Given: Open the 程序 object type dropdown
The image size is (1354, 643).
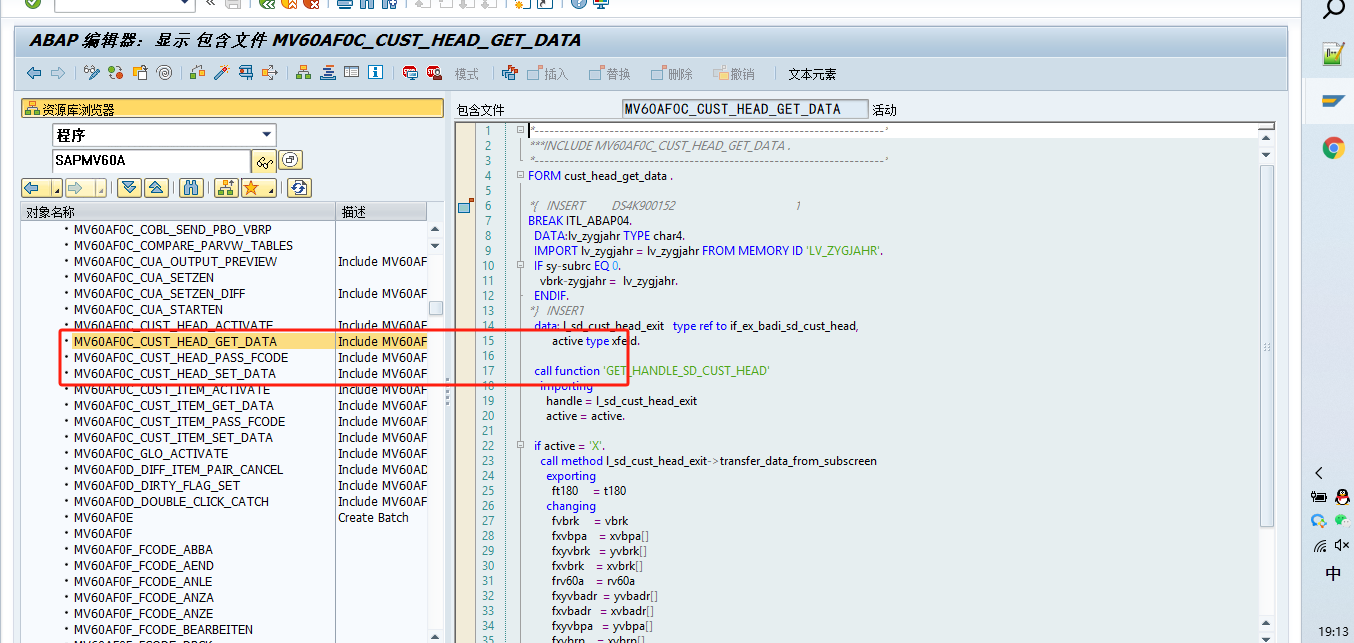Looking at the screenshot, I should (266, 135).
